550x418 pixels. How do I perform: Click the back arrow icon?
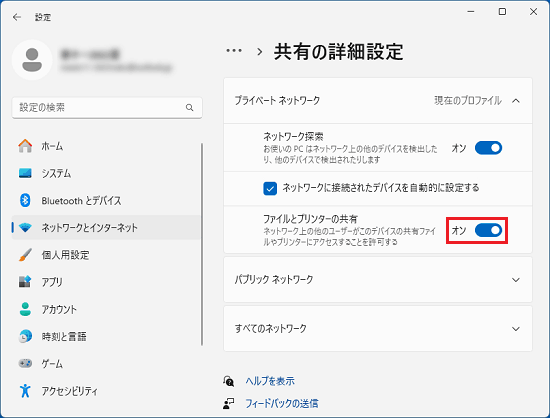16,17
